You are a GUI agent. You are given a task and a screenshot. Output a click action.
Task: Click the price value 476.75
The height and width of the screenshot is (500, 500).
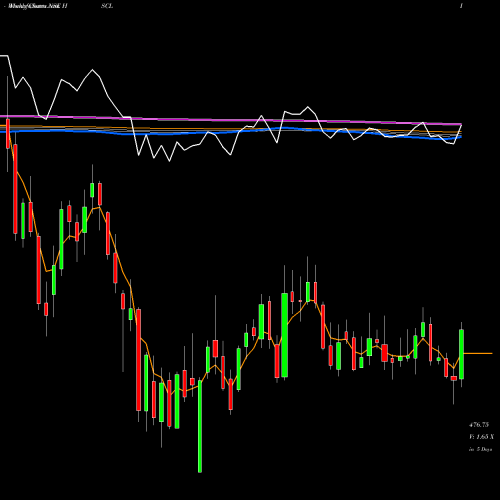pos(479,425)
